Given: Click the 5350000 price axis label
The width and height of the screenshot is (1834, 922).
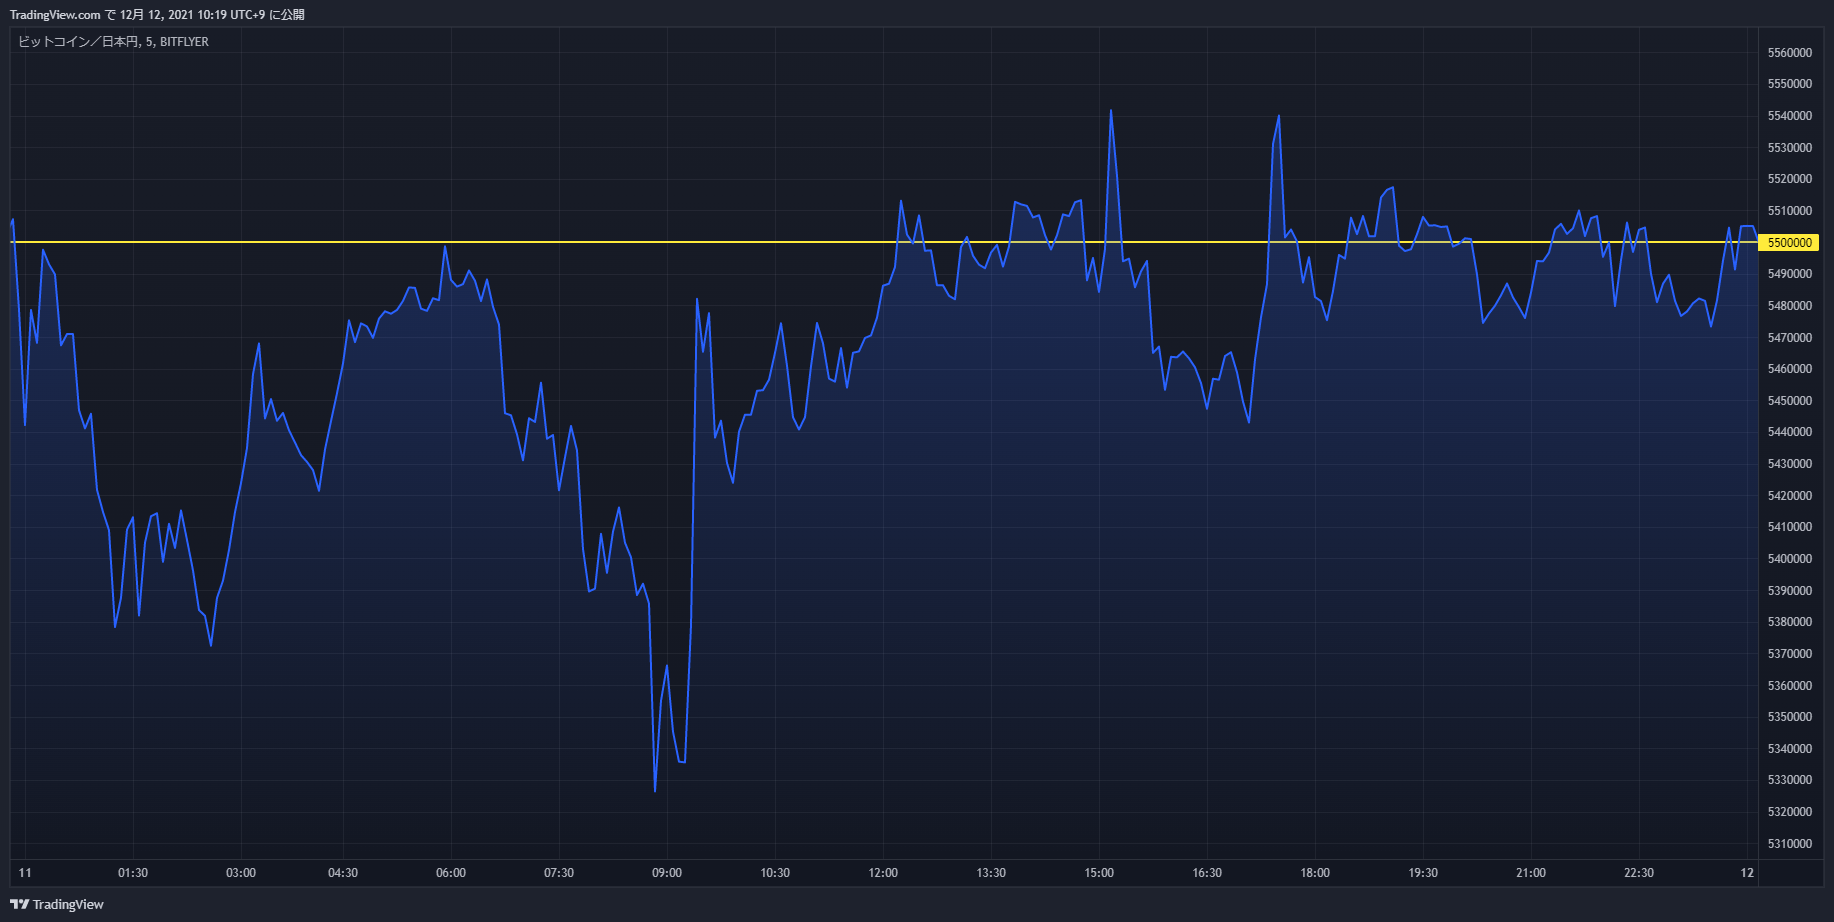Looking at the screenshot, I should click(x=1790, y=717).
